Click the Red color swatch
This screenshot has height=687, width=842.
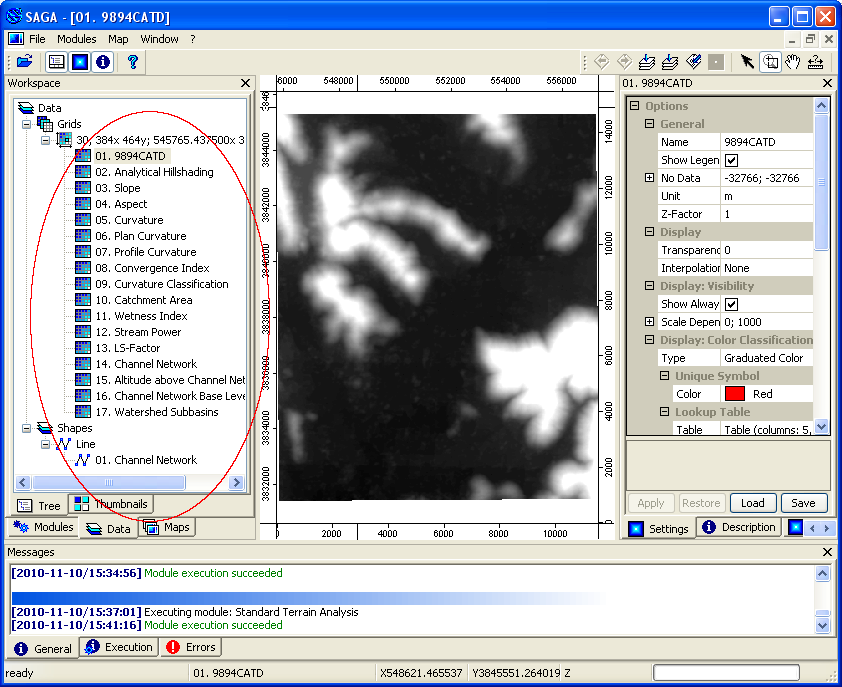pos(735,394)
